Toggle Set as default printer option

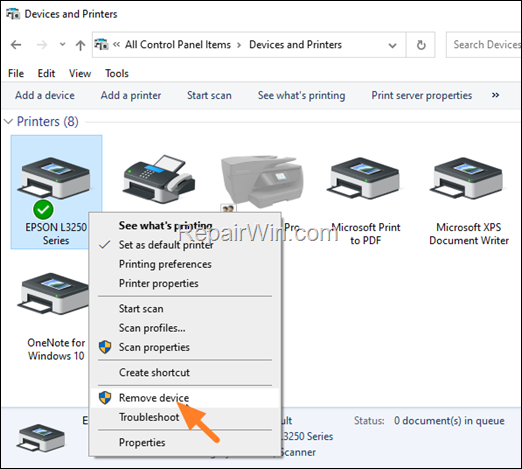(185, 245)
